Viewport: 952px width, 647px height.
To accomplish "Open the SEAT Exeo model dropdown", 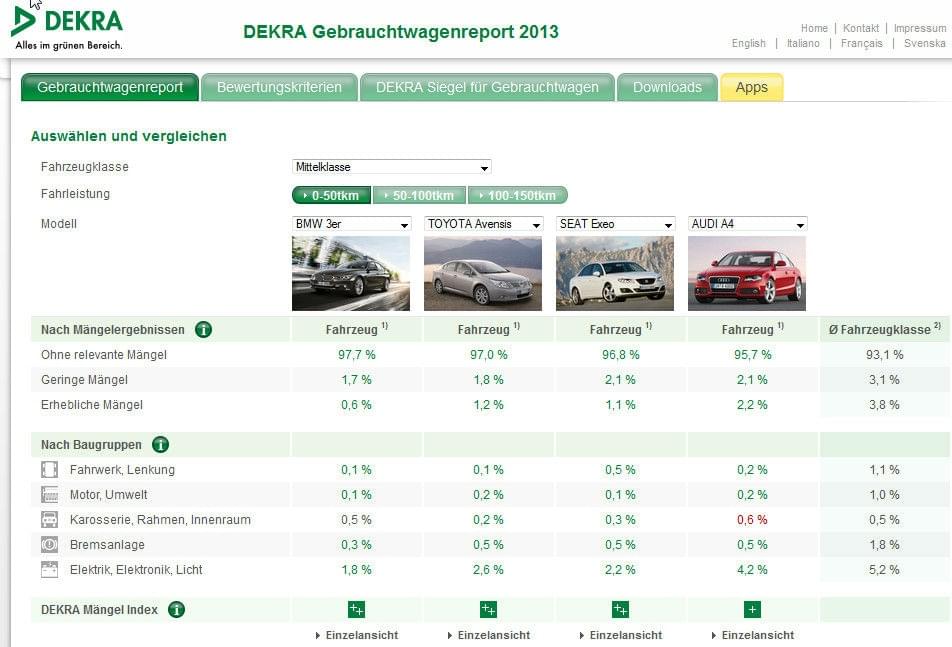I will 616,224.
